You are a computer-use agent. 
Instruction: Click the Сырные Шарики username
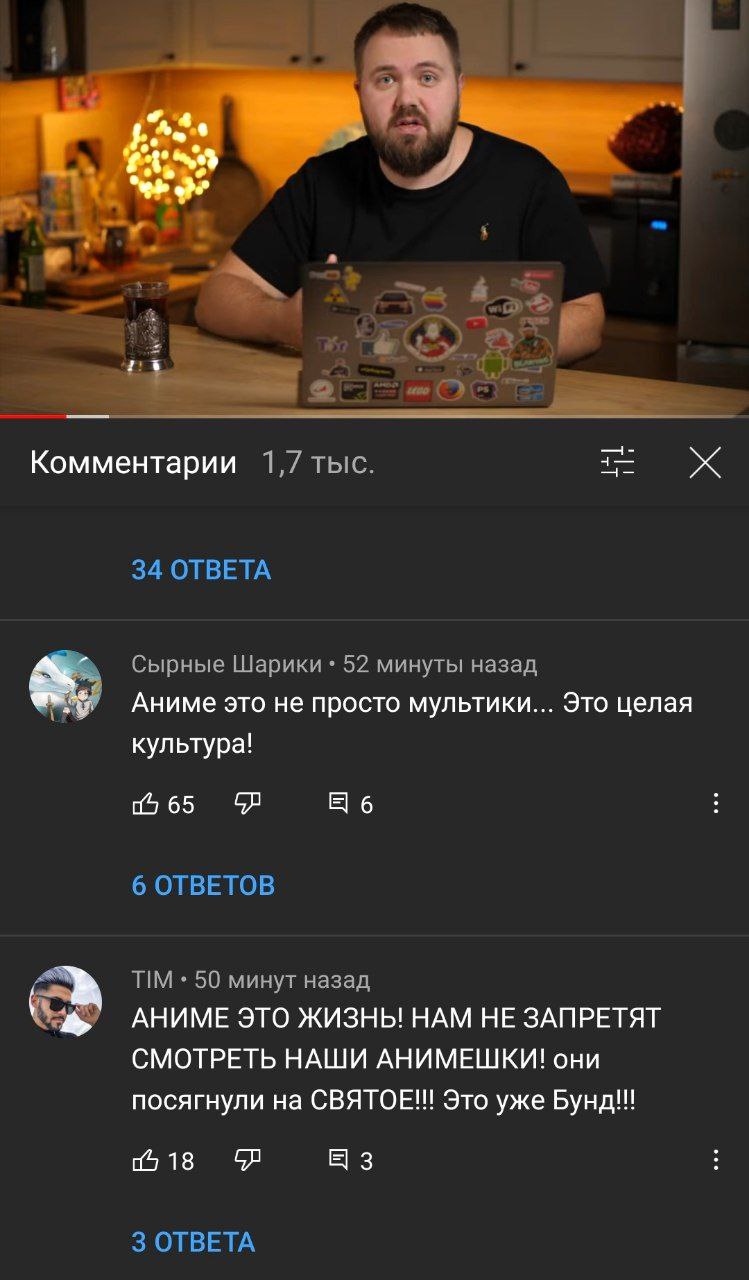[x=227, y=664]
